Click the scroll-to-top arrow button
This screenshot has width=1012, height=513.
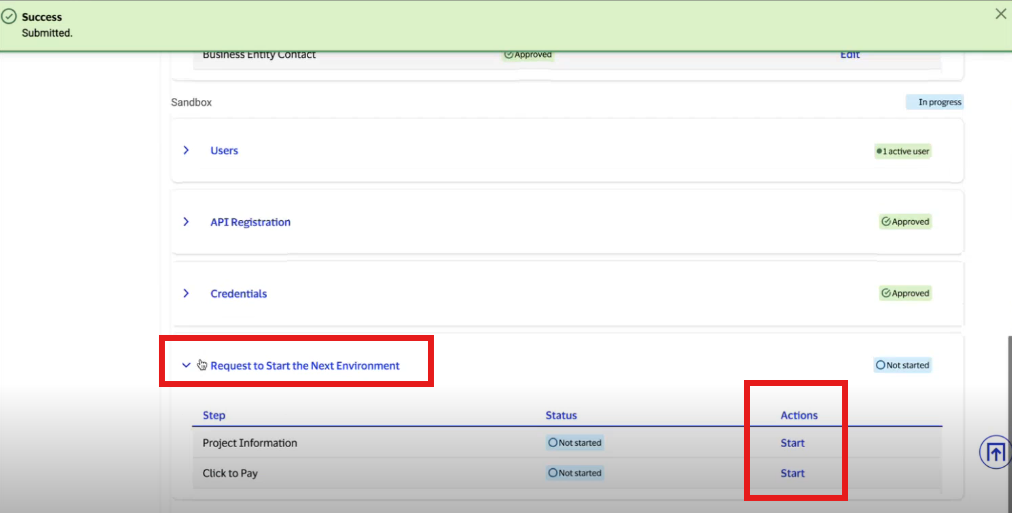click(995, 452)
